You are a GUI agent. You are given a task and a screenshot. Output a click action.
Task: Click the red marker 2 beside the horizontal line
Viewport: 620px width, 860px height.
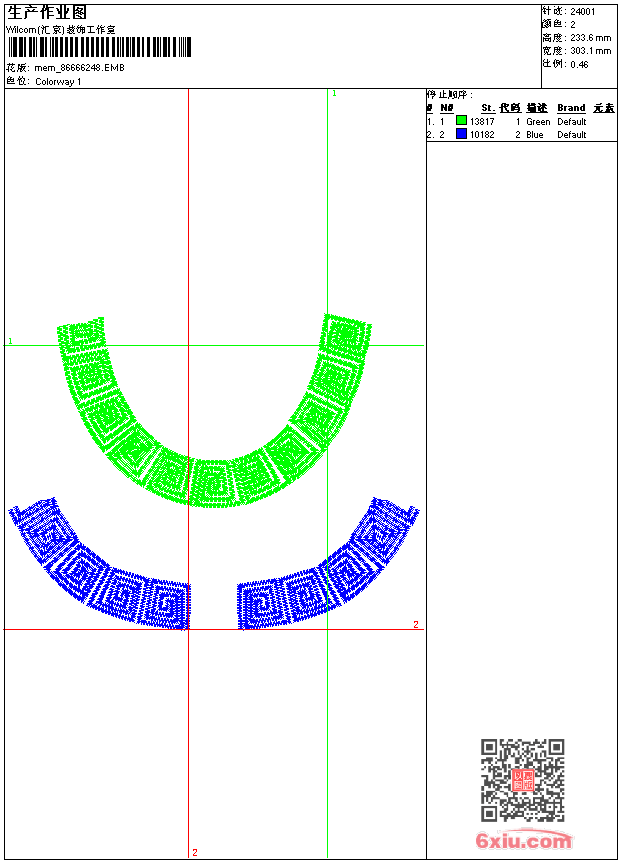416,624
